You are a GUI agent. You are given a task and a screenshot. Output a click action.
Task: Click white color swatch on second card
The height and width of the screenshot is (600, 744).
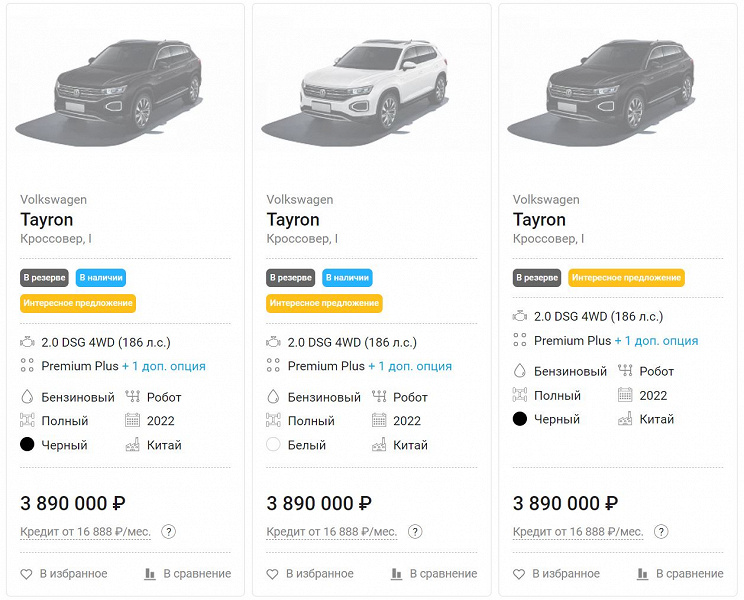[273, 445]
